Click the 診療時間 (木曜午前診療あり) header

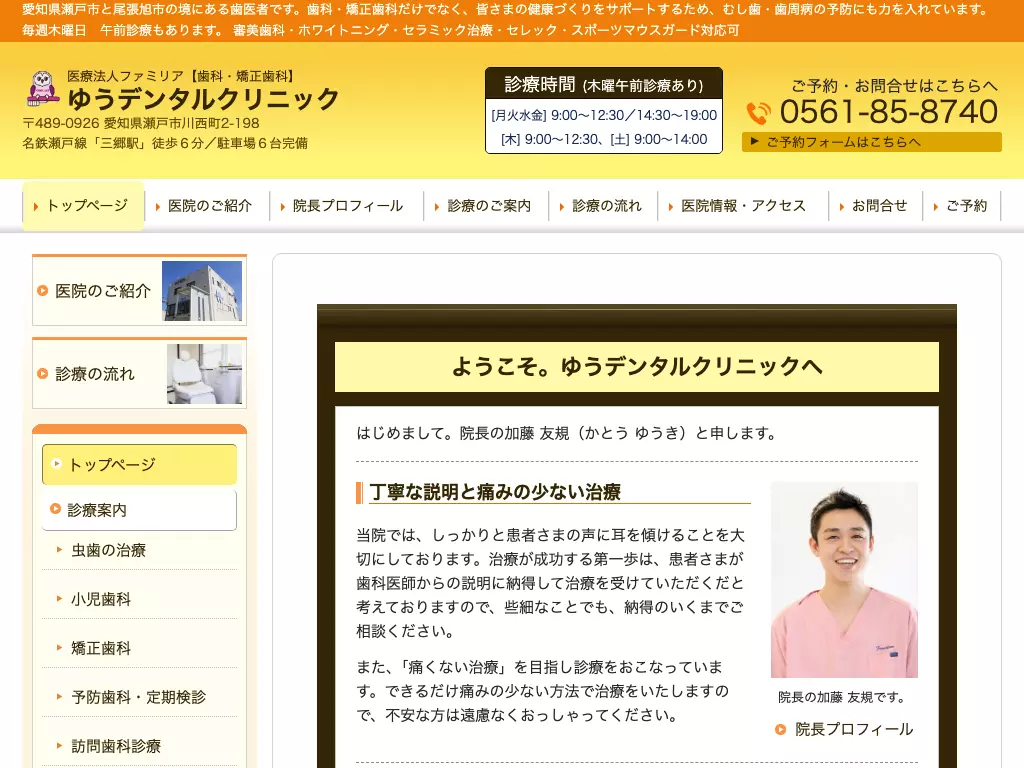coord(604,84)
